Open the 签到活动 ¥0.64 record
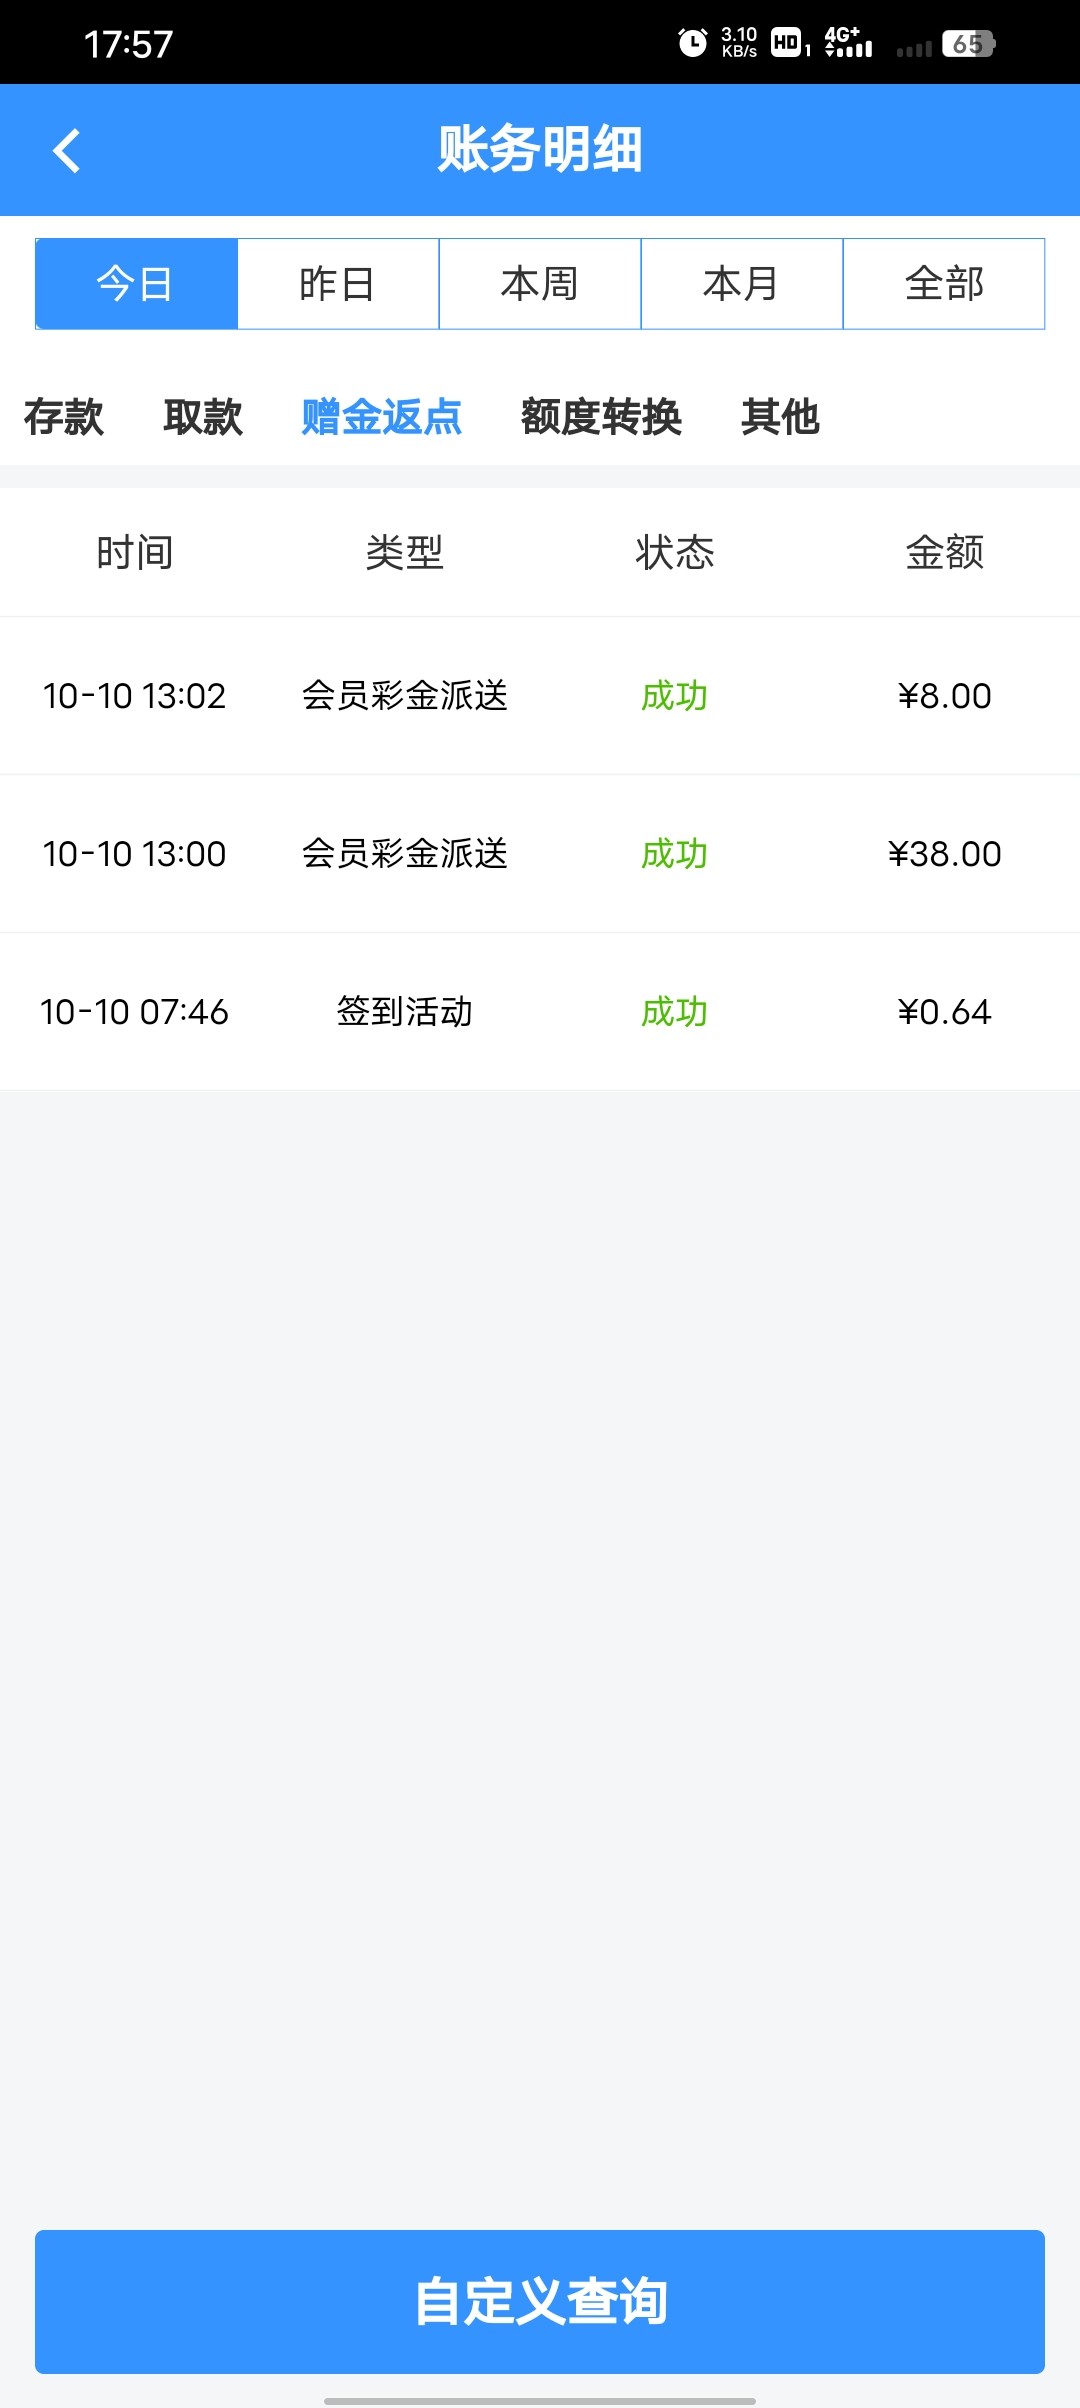The height and width of the screenshot is (2408, 1080). (540, 1012)
